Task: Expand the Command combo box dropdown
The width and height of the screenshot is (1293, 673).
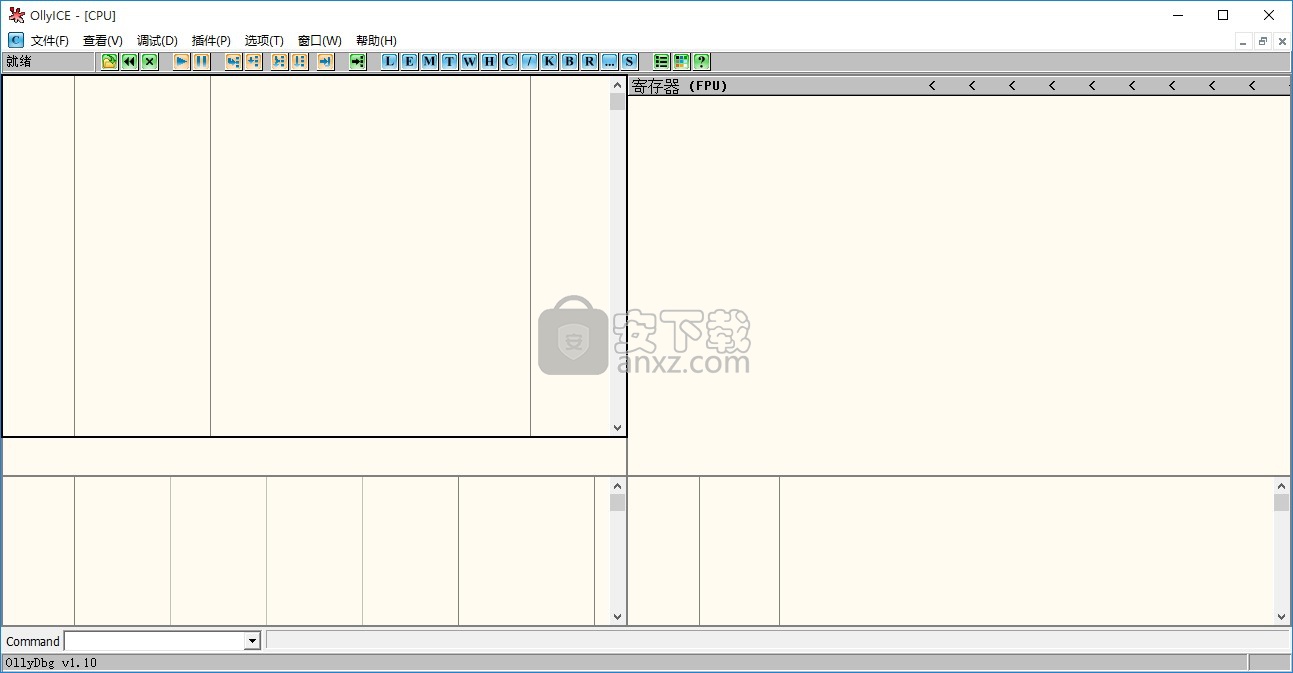Action: coord(253,641)
